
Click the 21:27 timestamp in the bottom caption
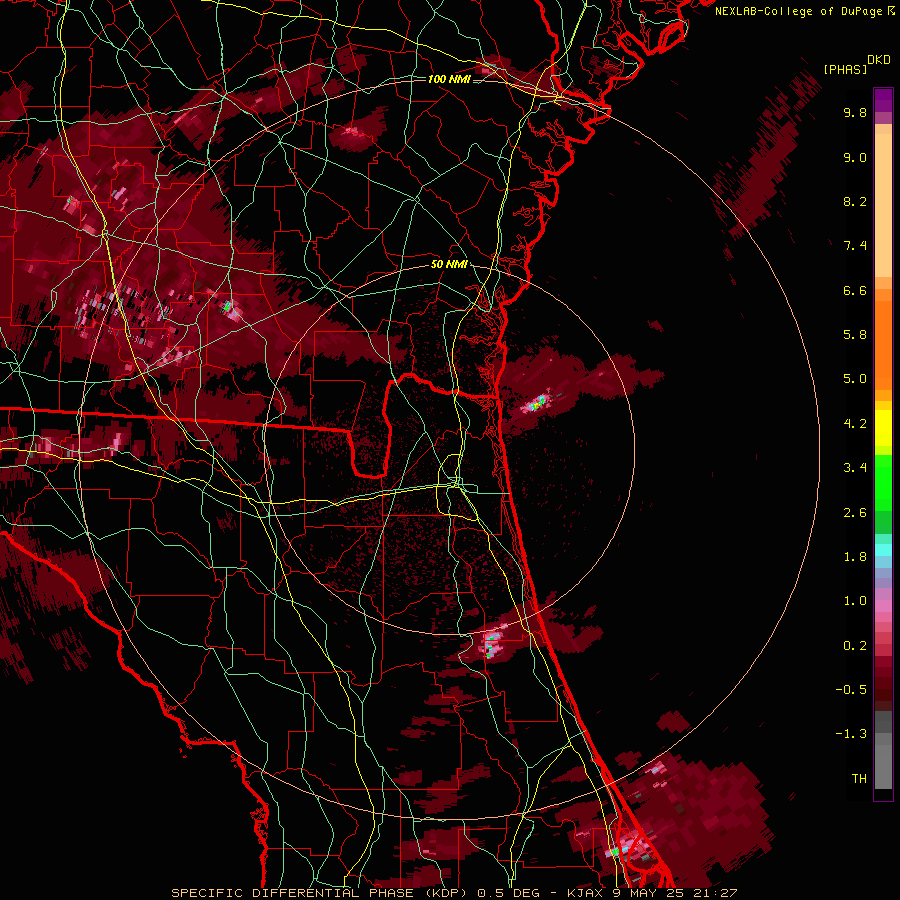[x=714, y=893]
